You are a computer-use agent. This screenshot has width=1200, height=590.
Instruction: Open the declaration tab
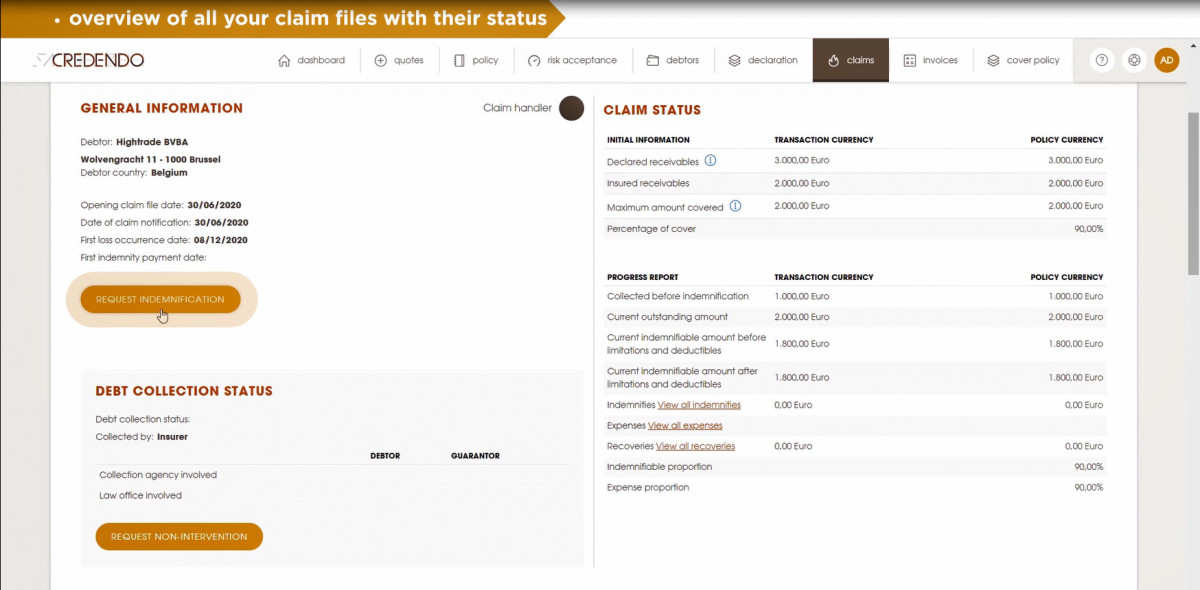click(763, 60)
